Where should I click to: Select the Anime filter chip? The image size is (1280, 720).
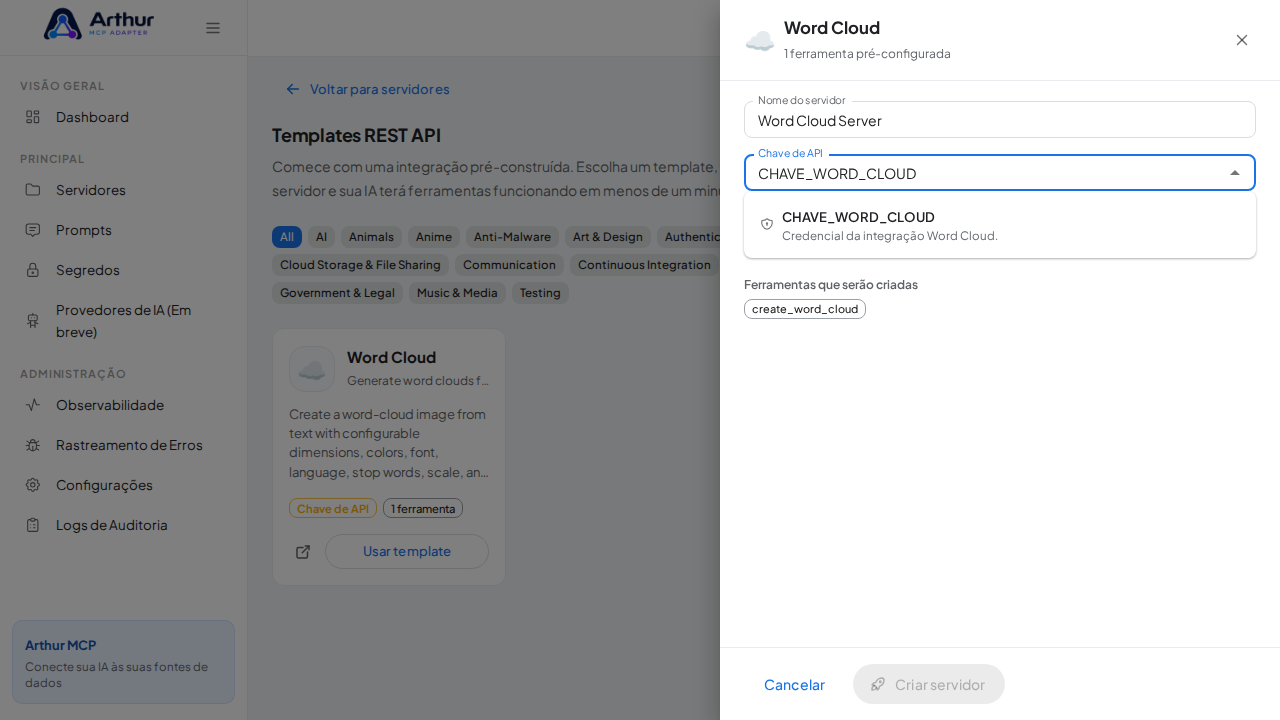(434, 237)
